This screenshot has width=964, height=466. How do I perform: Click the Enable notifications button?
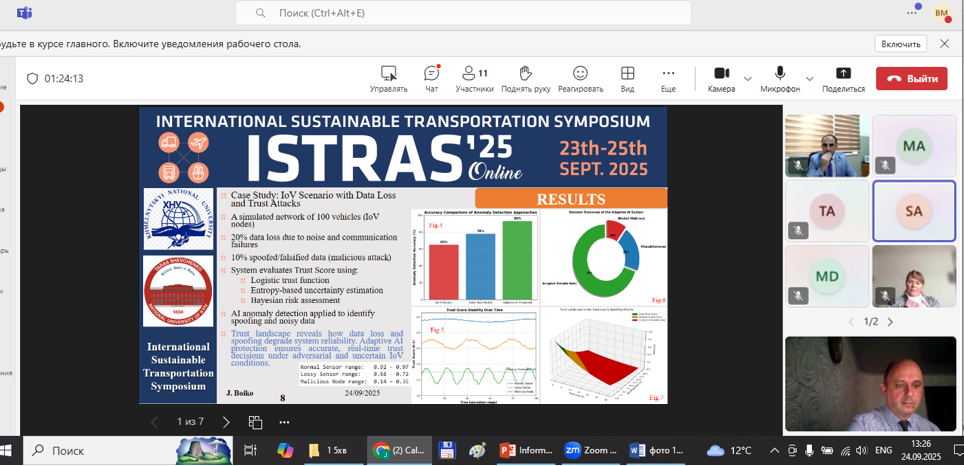pyautogui.click(x=900, y=44)
